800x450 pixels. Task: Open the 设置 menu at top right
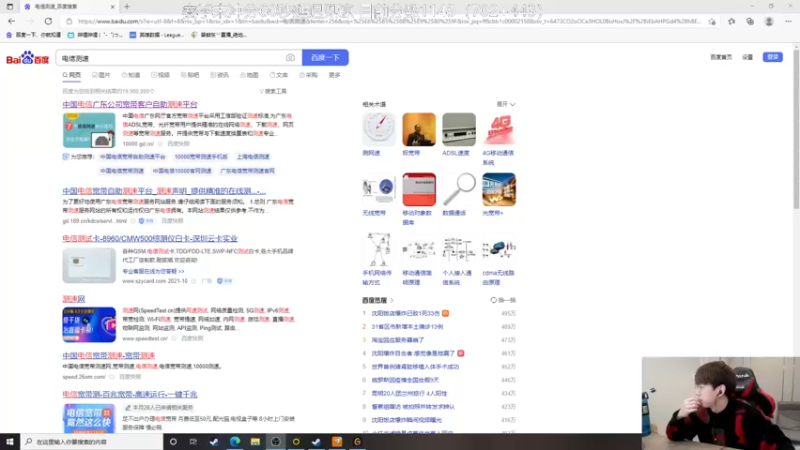coord(747,57)
